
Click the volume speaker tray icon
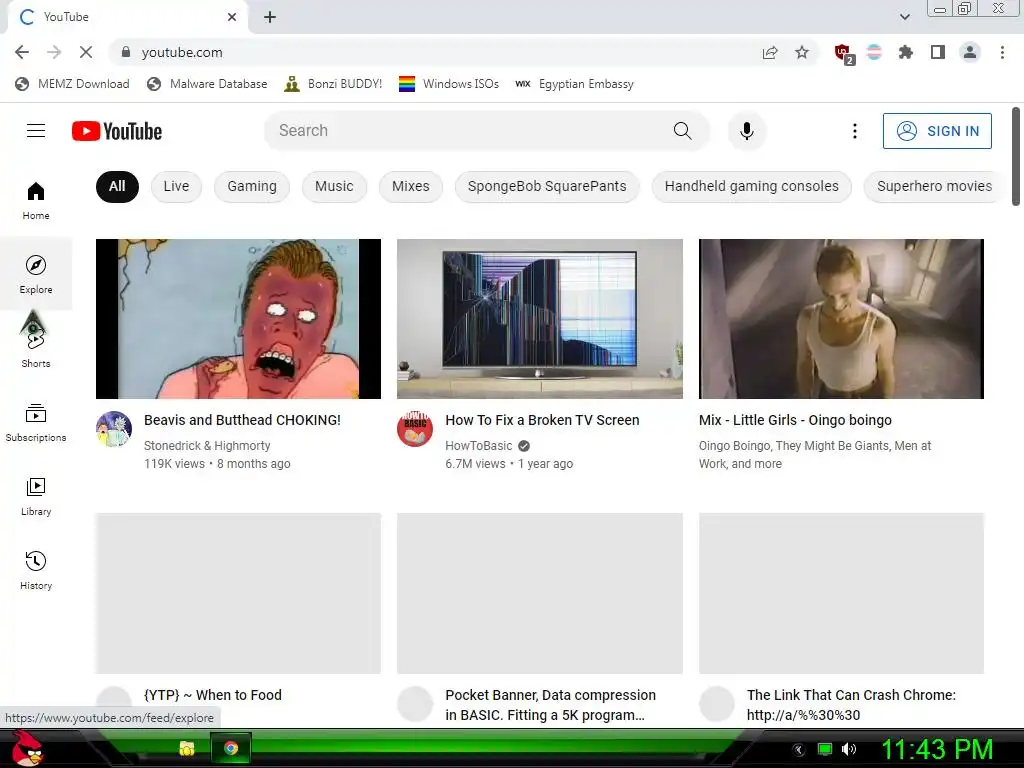pyautogui.click(x=849, y=749)
